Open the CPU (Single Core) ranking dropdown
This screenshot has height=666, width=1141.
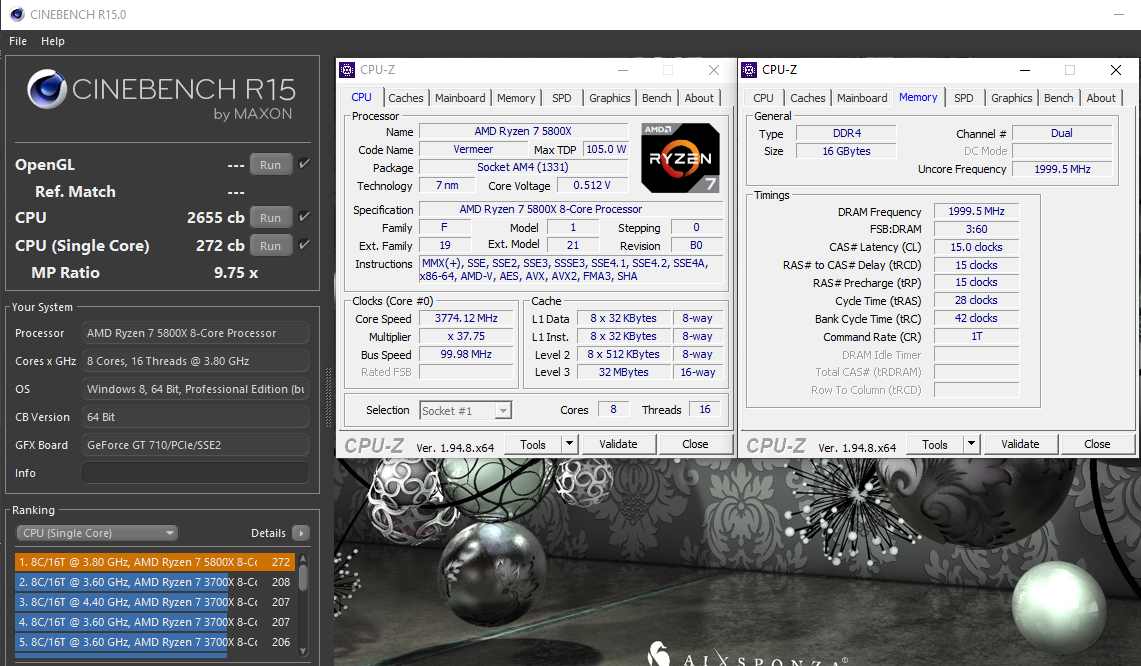point(97,533)
